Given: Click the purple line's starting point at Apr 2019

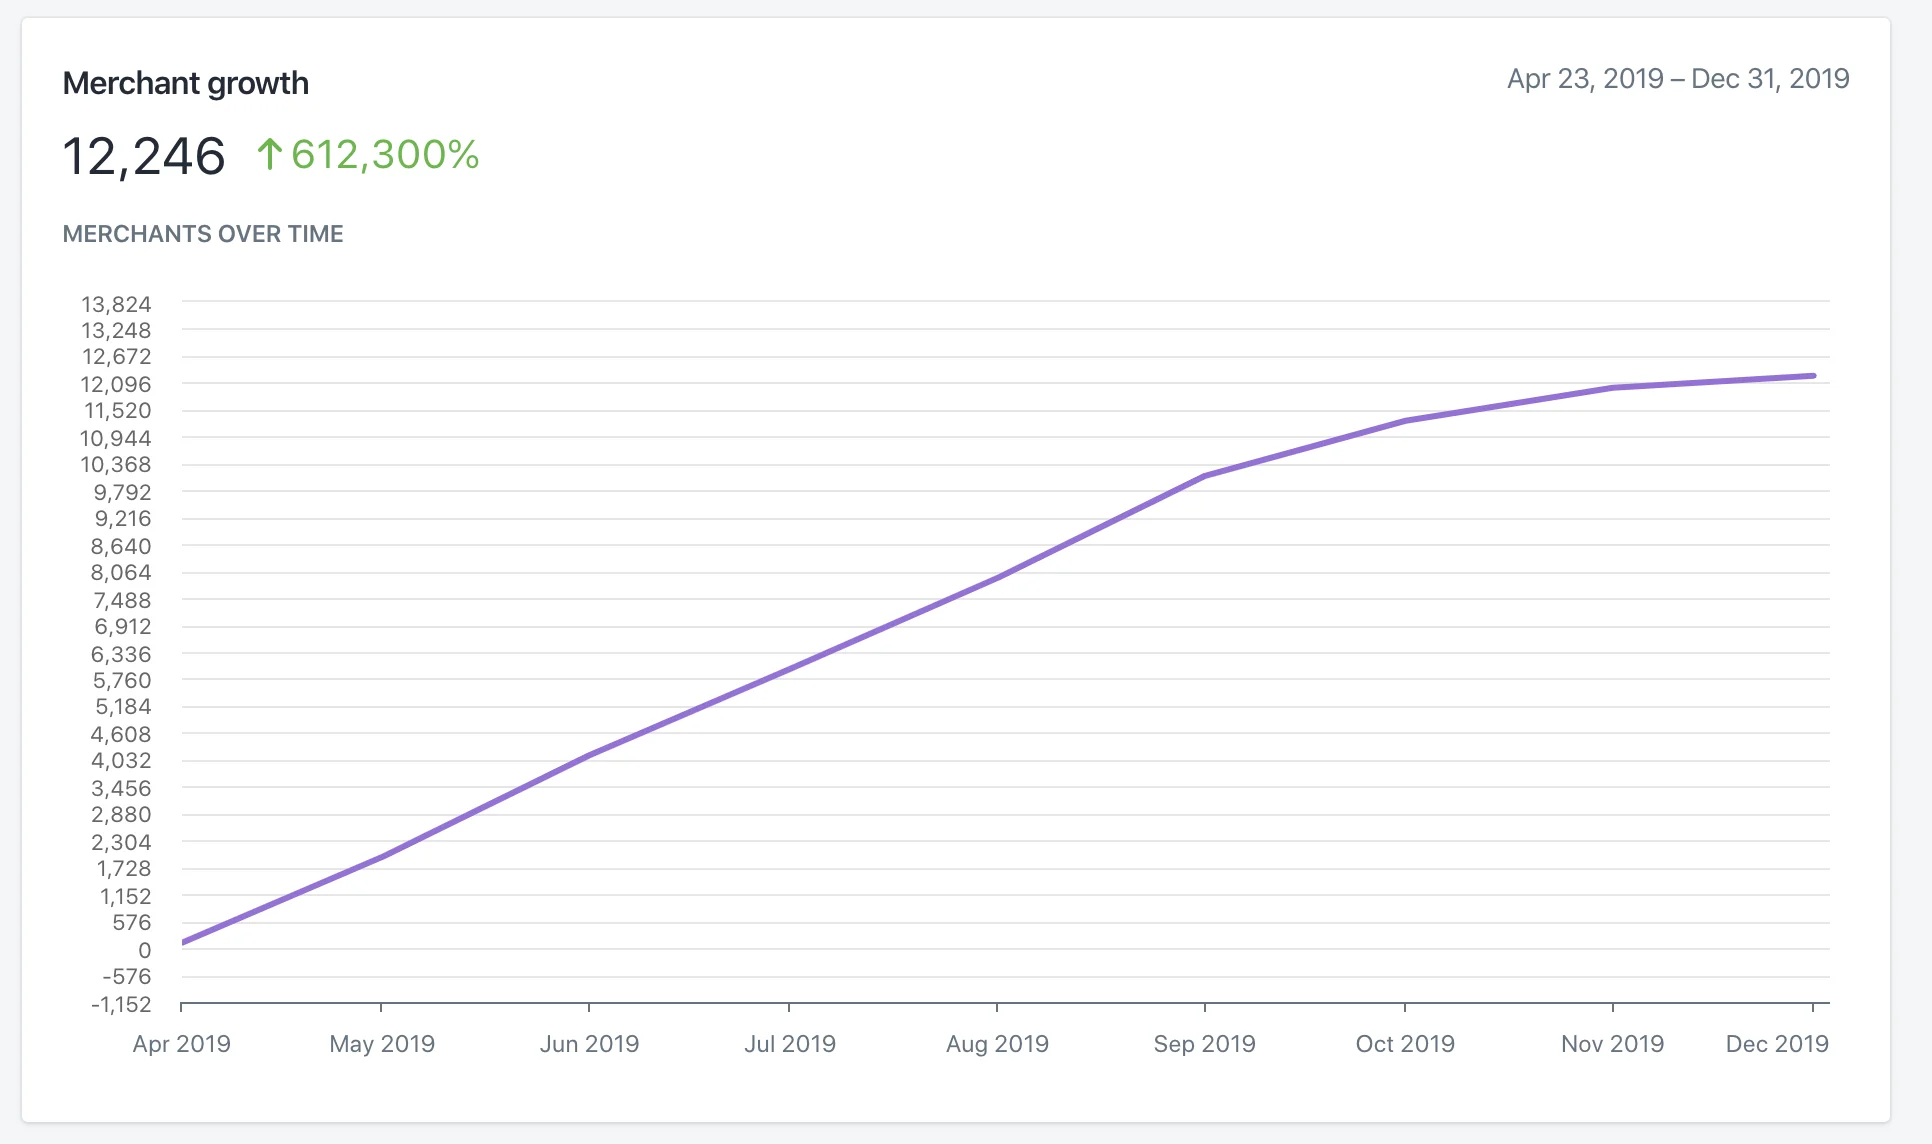Looking at the screenshot, I should (184, 942).
